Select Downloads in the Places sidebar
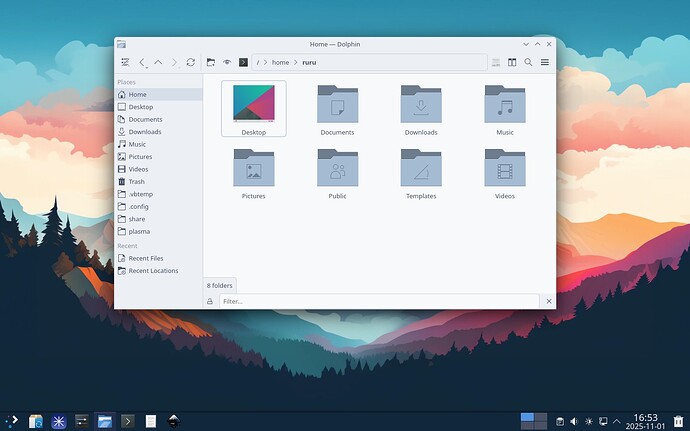The image size is (690, 431). (x=144, y=132)
